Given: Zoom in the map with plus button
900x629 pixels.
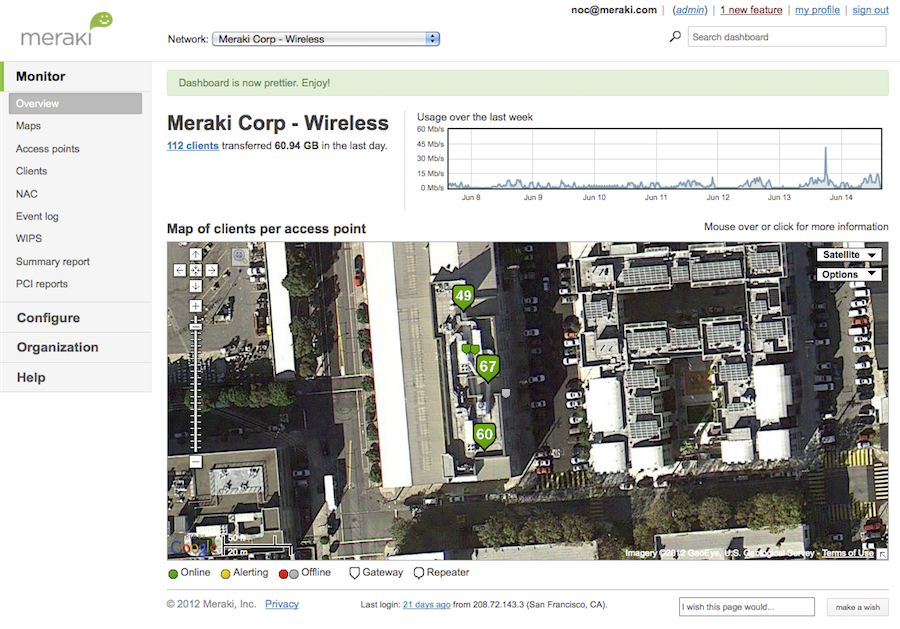Looking at the screenshot, I should [196, 306].
